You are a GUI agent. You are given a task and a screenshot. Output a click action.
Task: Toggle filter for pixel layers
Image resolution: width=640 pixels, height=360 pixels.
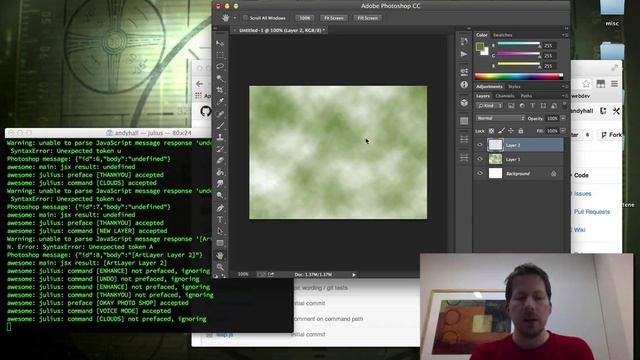[511, 106]
